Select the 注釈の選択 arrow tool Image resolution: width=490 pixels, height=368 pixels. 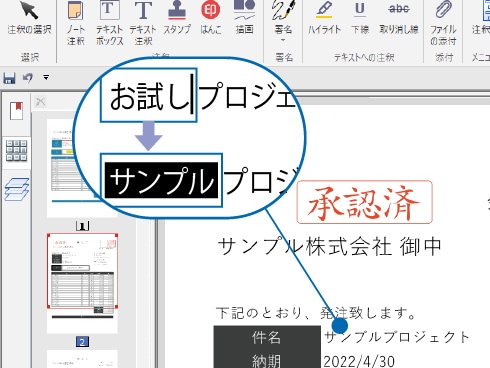point(29,18)
